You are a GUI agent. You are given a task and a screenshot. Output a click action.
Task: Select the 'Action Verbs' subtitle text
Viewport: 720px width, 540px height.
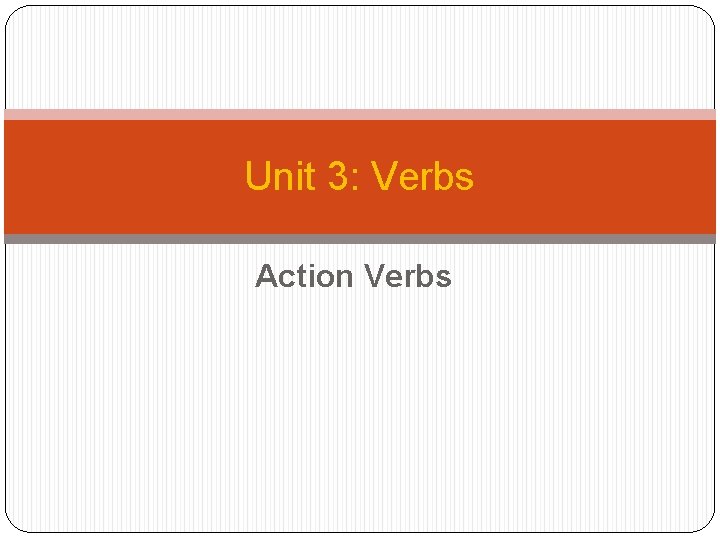click(x=353, y=275)
